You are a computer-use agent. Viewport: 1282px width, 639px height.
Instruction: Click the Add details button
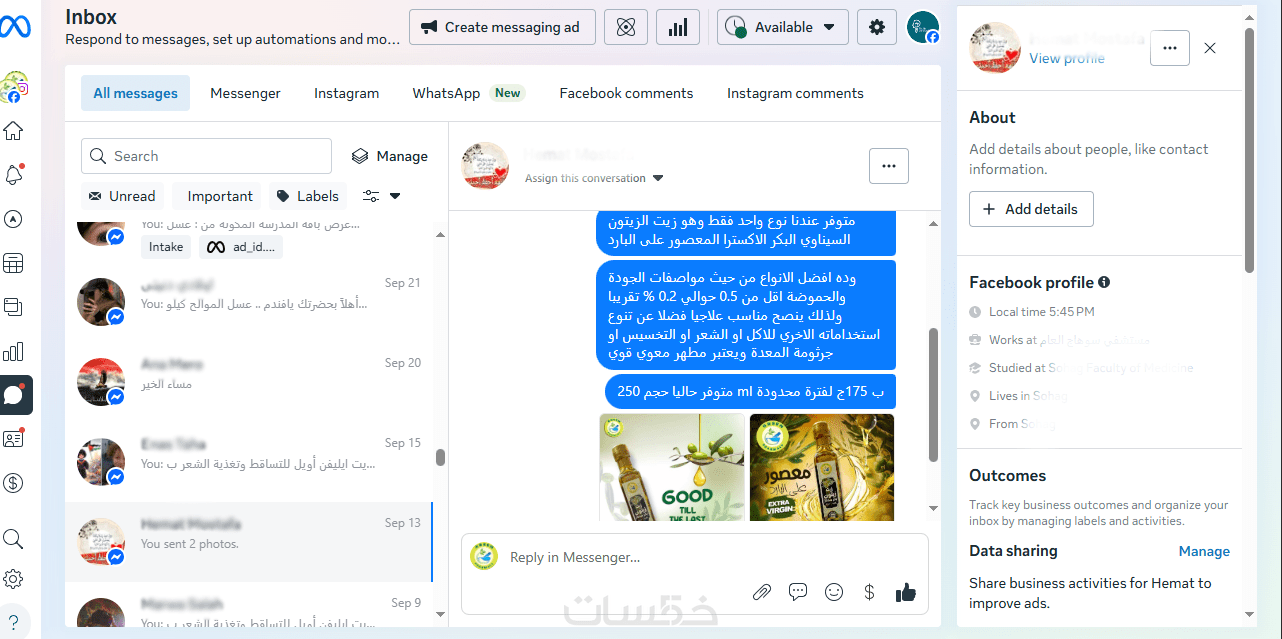tap(1031, 209)
